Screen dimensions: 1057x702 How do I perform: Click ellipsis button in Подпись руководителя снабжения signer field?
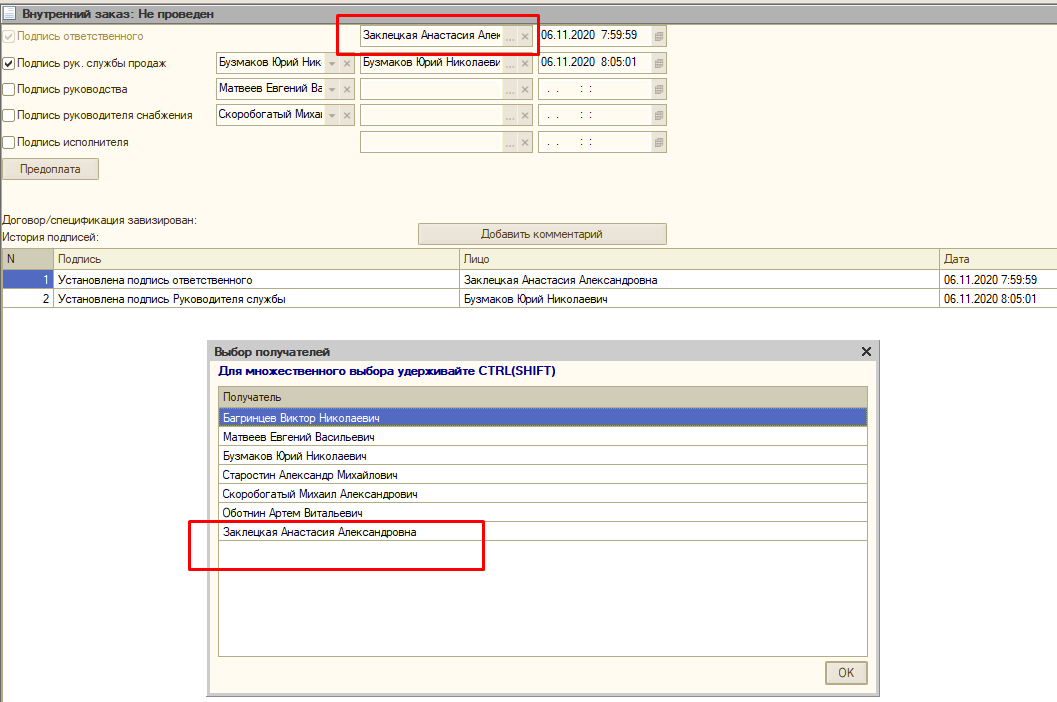click(510, 116)
